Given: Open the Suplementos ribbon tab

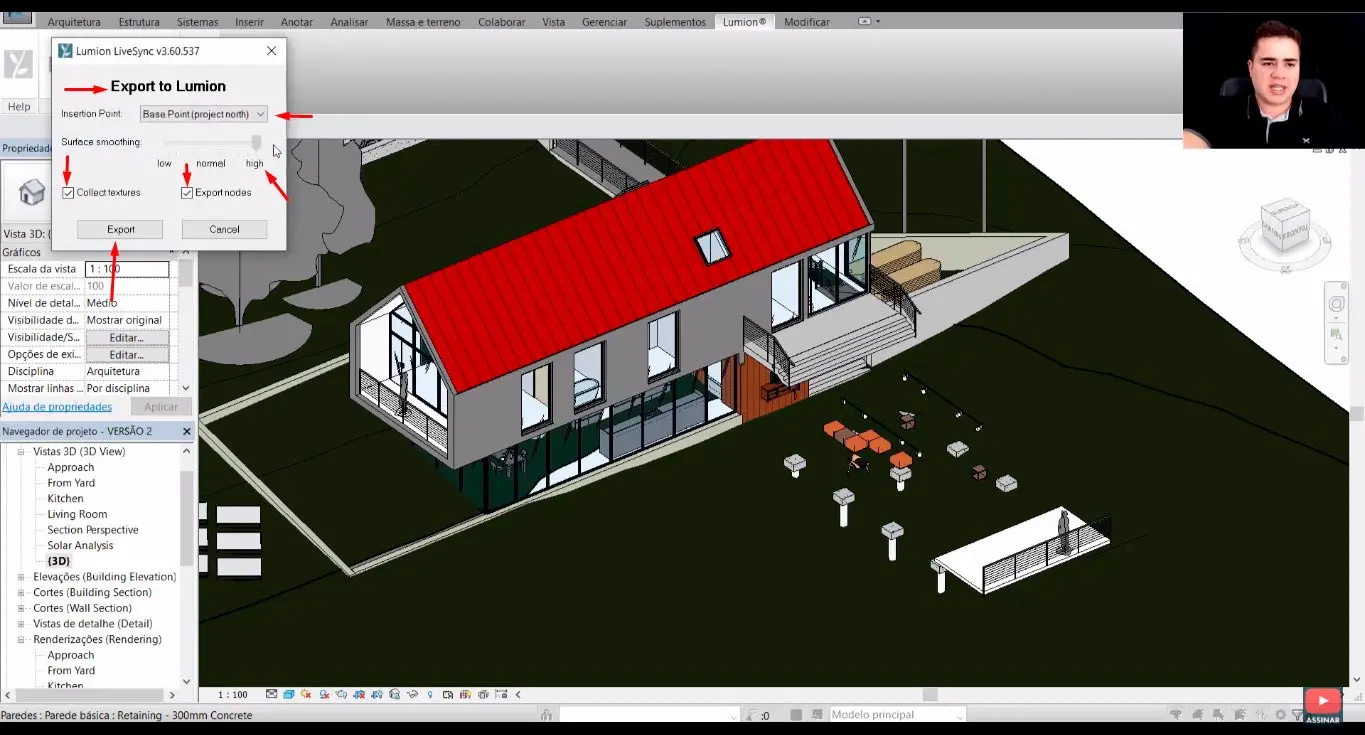Looking at the screenshot, I should coord(675,22).
